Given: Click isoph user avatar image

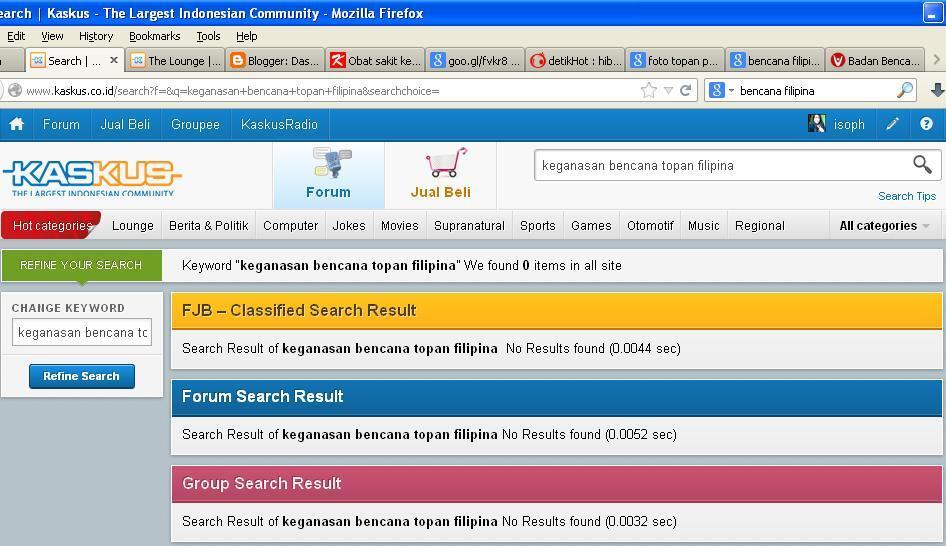Looking at the screenshot, I should (816, 124).
